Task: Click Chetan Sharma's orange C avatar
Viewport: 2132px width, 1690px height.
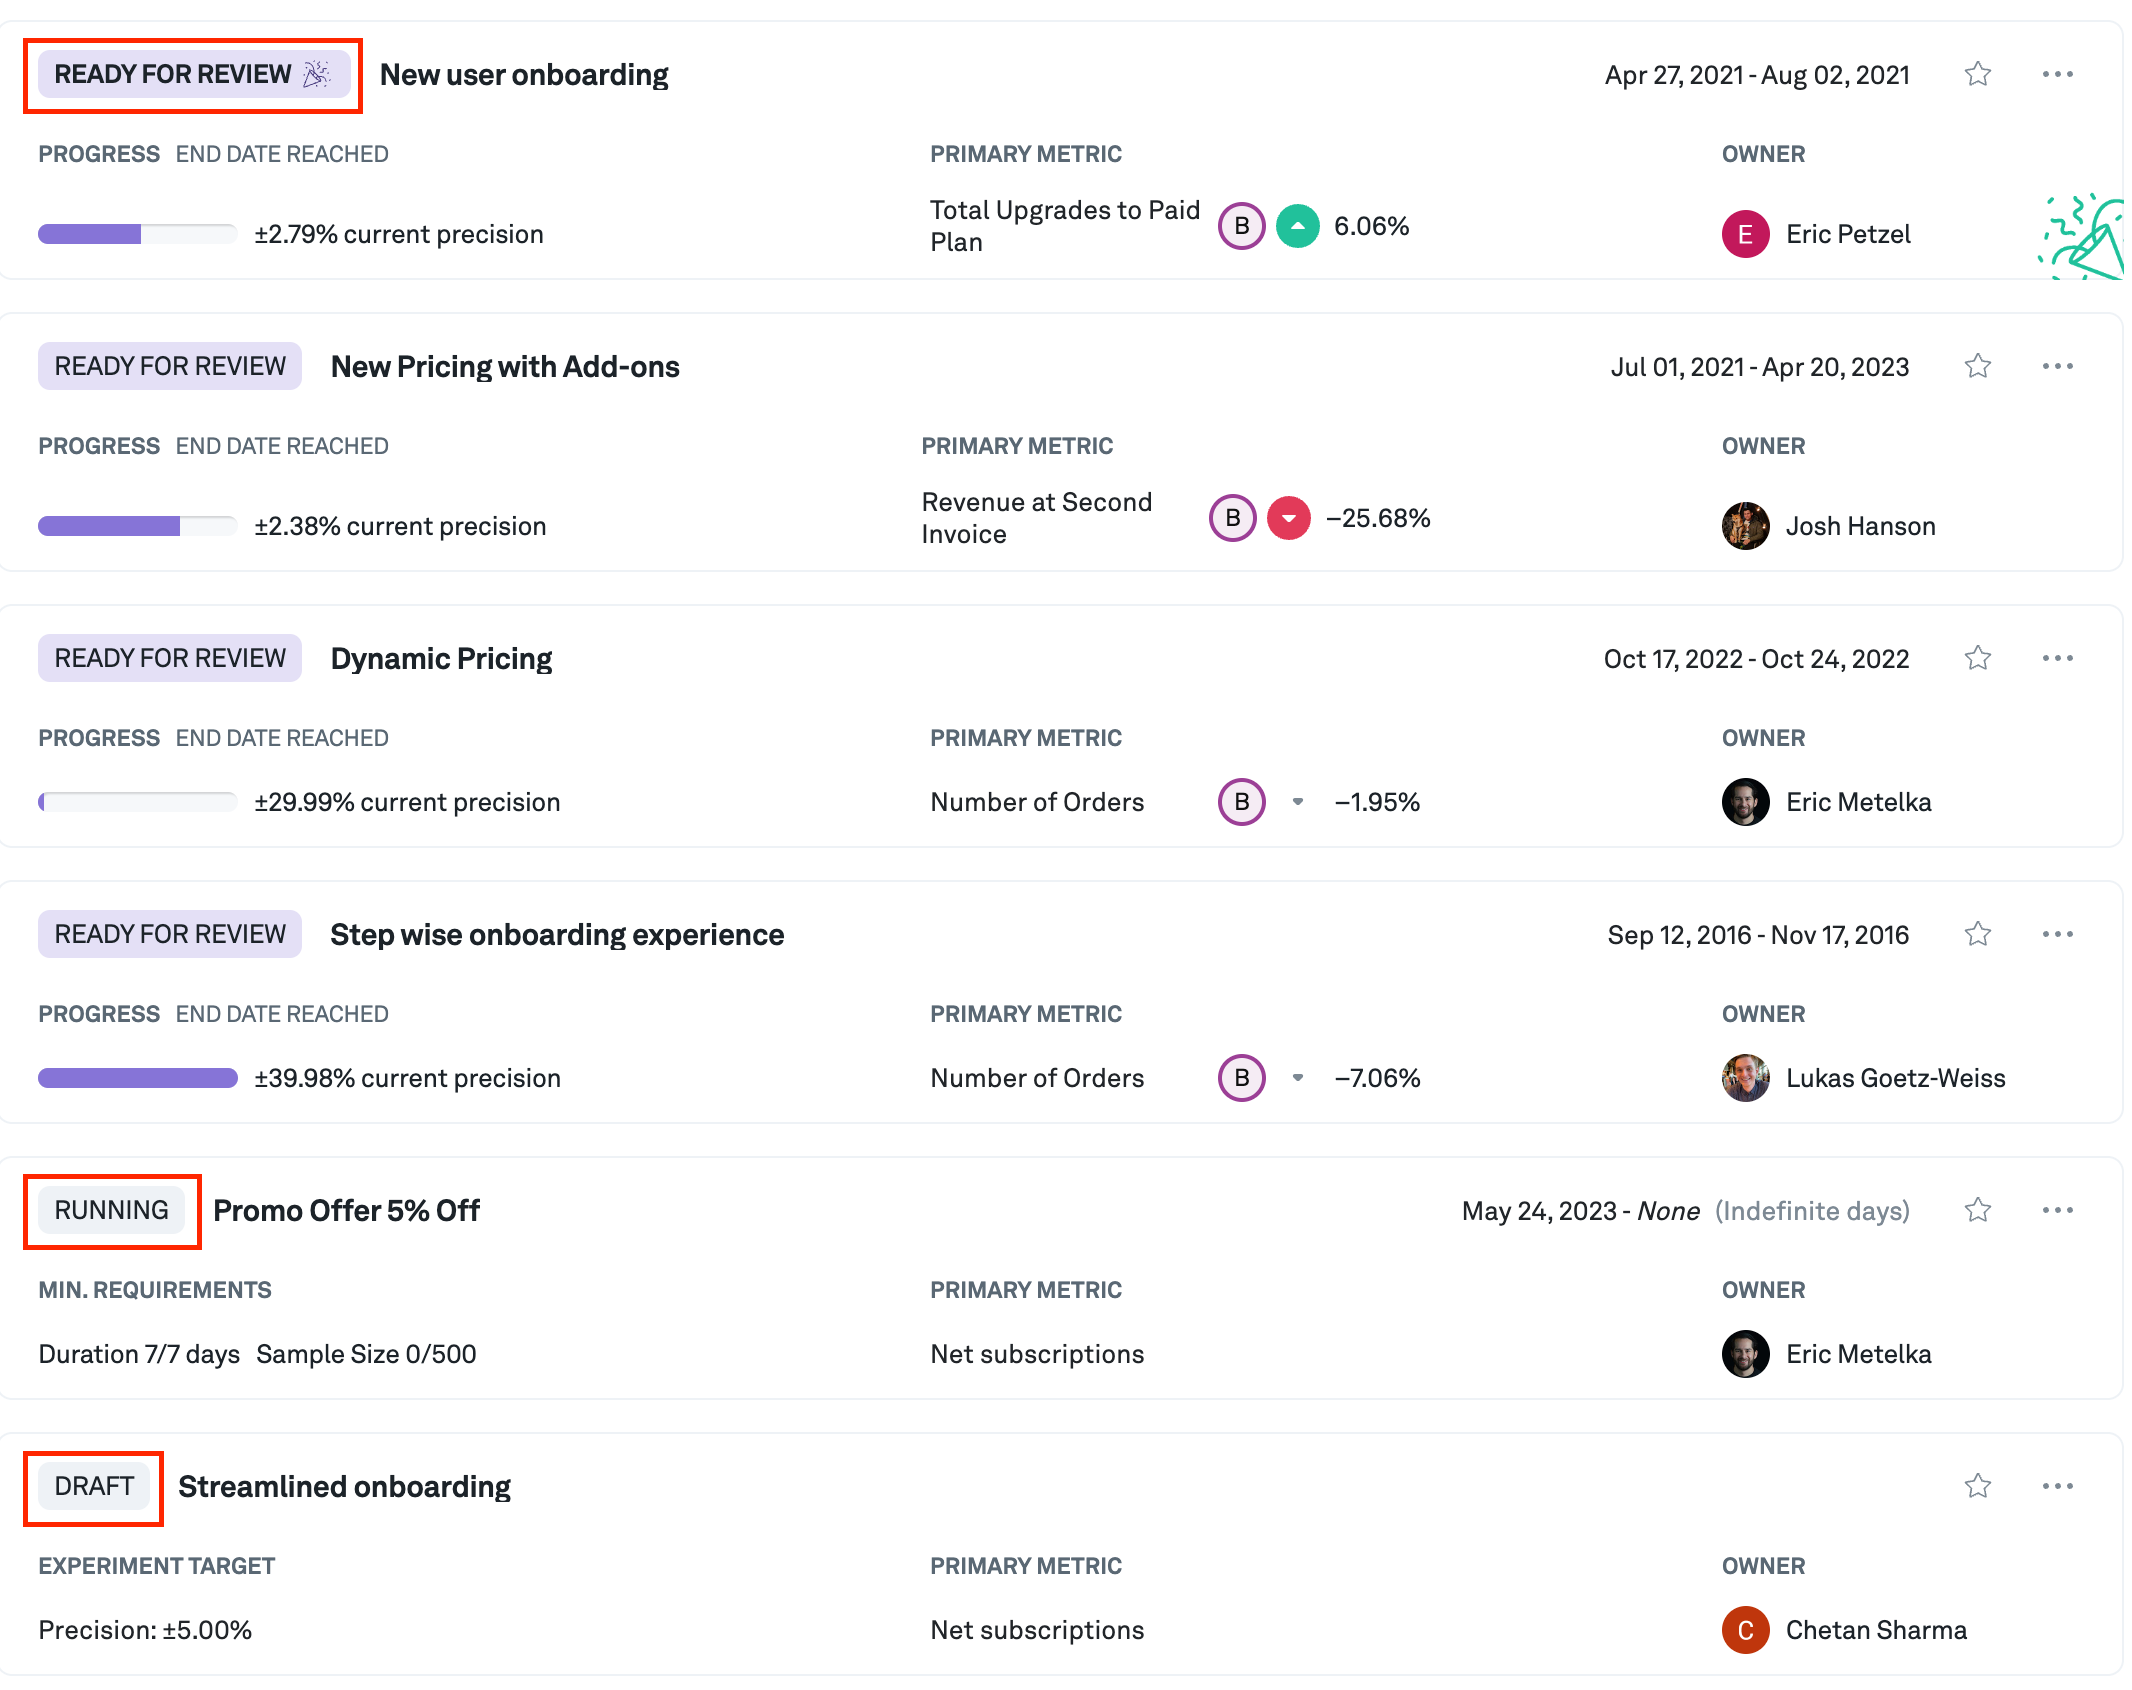Action: point(1745,1631)
